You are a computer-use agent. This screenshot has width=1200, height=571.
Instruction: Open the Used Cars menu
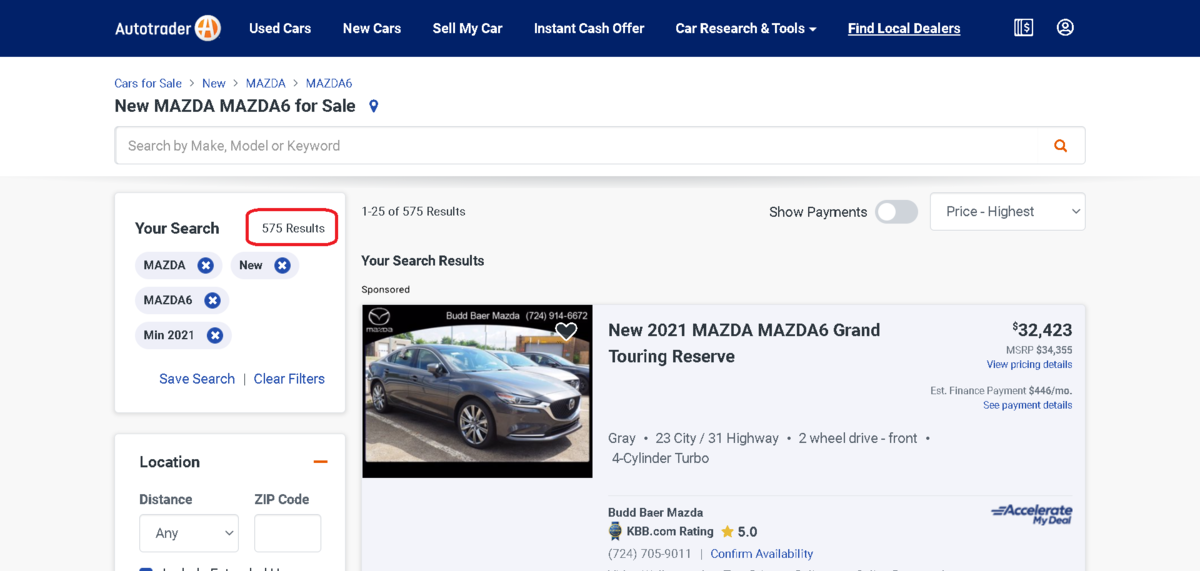(280, 28)
